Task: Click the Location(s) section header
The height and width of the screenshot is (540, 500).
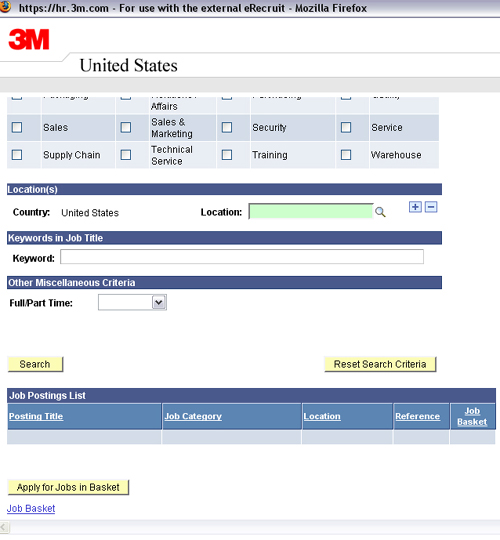Action: coord(224,189)
